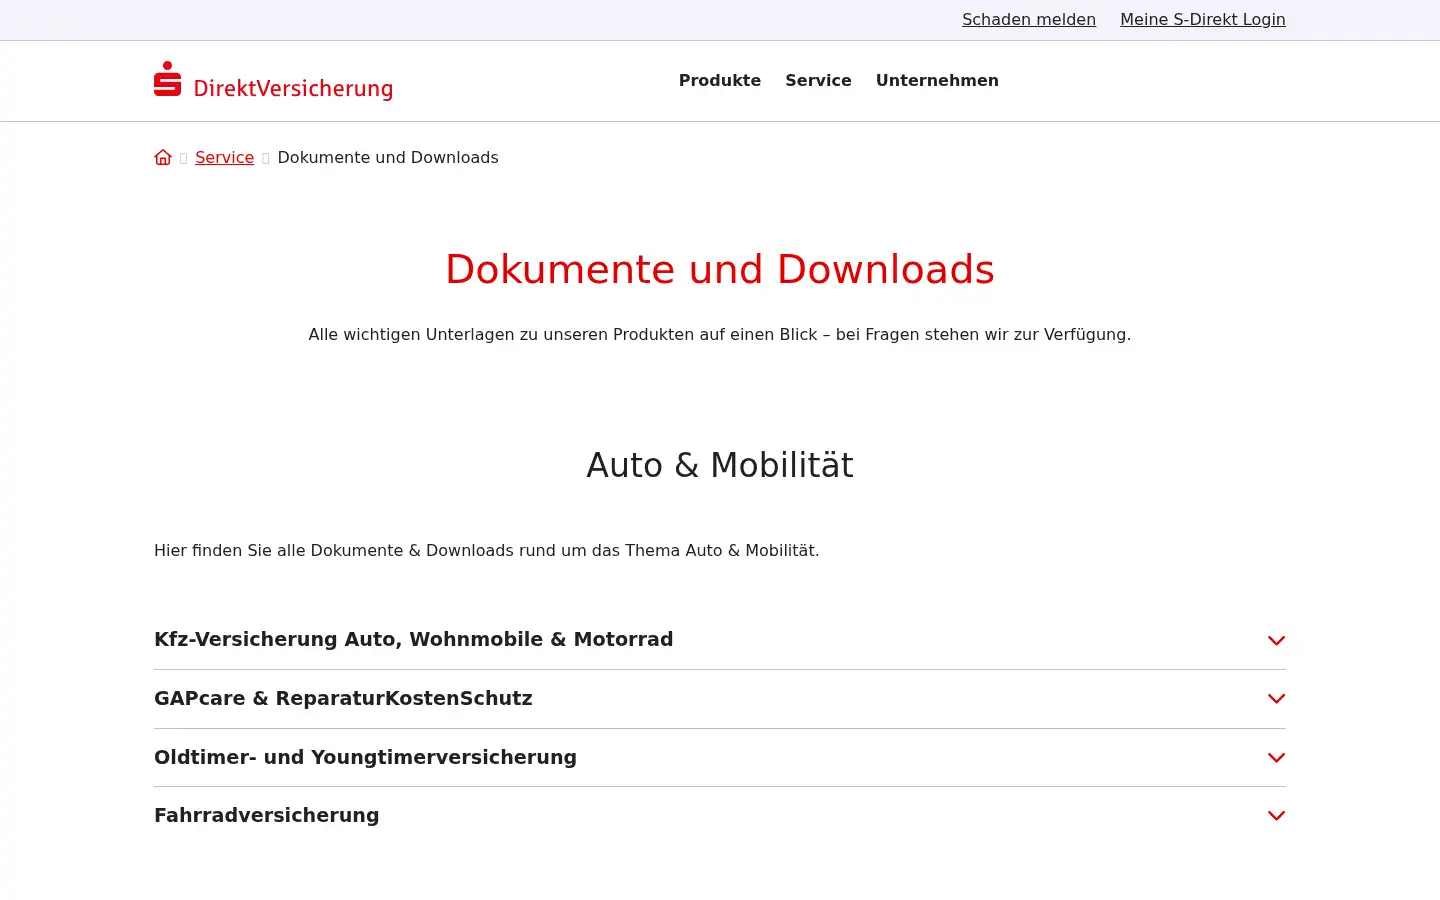Viewport: 1440px width, 900px height.
Task: Click the chevron beside Kfz-Versicherung row
Action: tap(1276, 640)
